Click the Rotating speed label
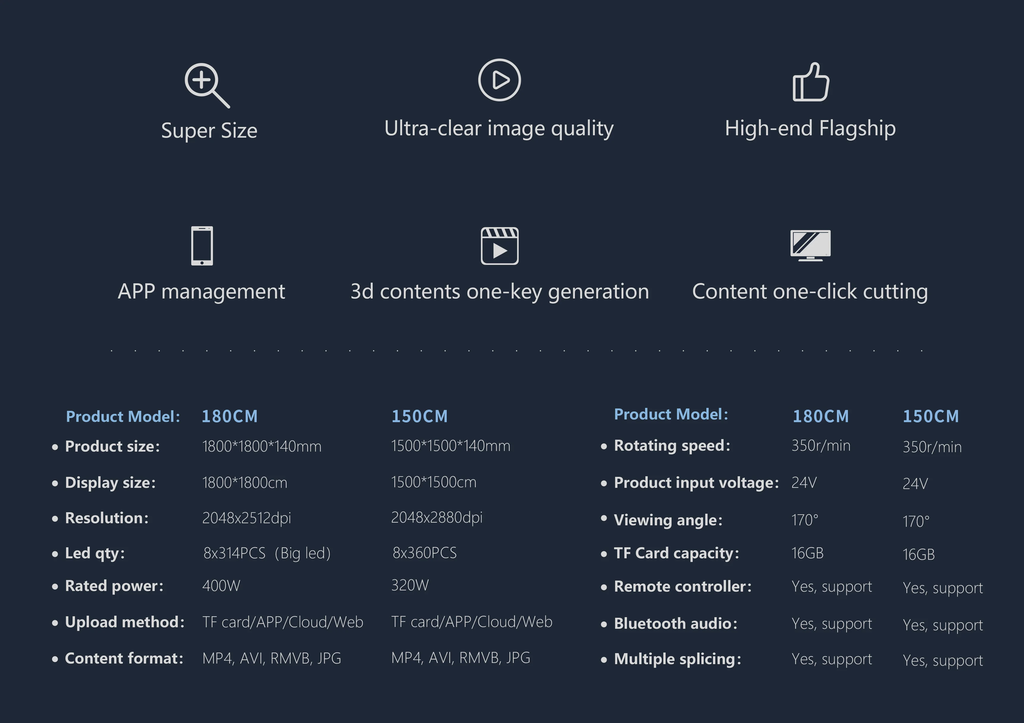The width and height of the screenshot is (1024, 723). click(672, 445)
